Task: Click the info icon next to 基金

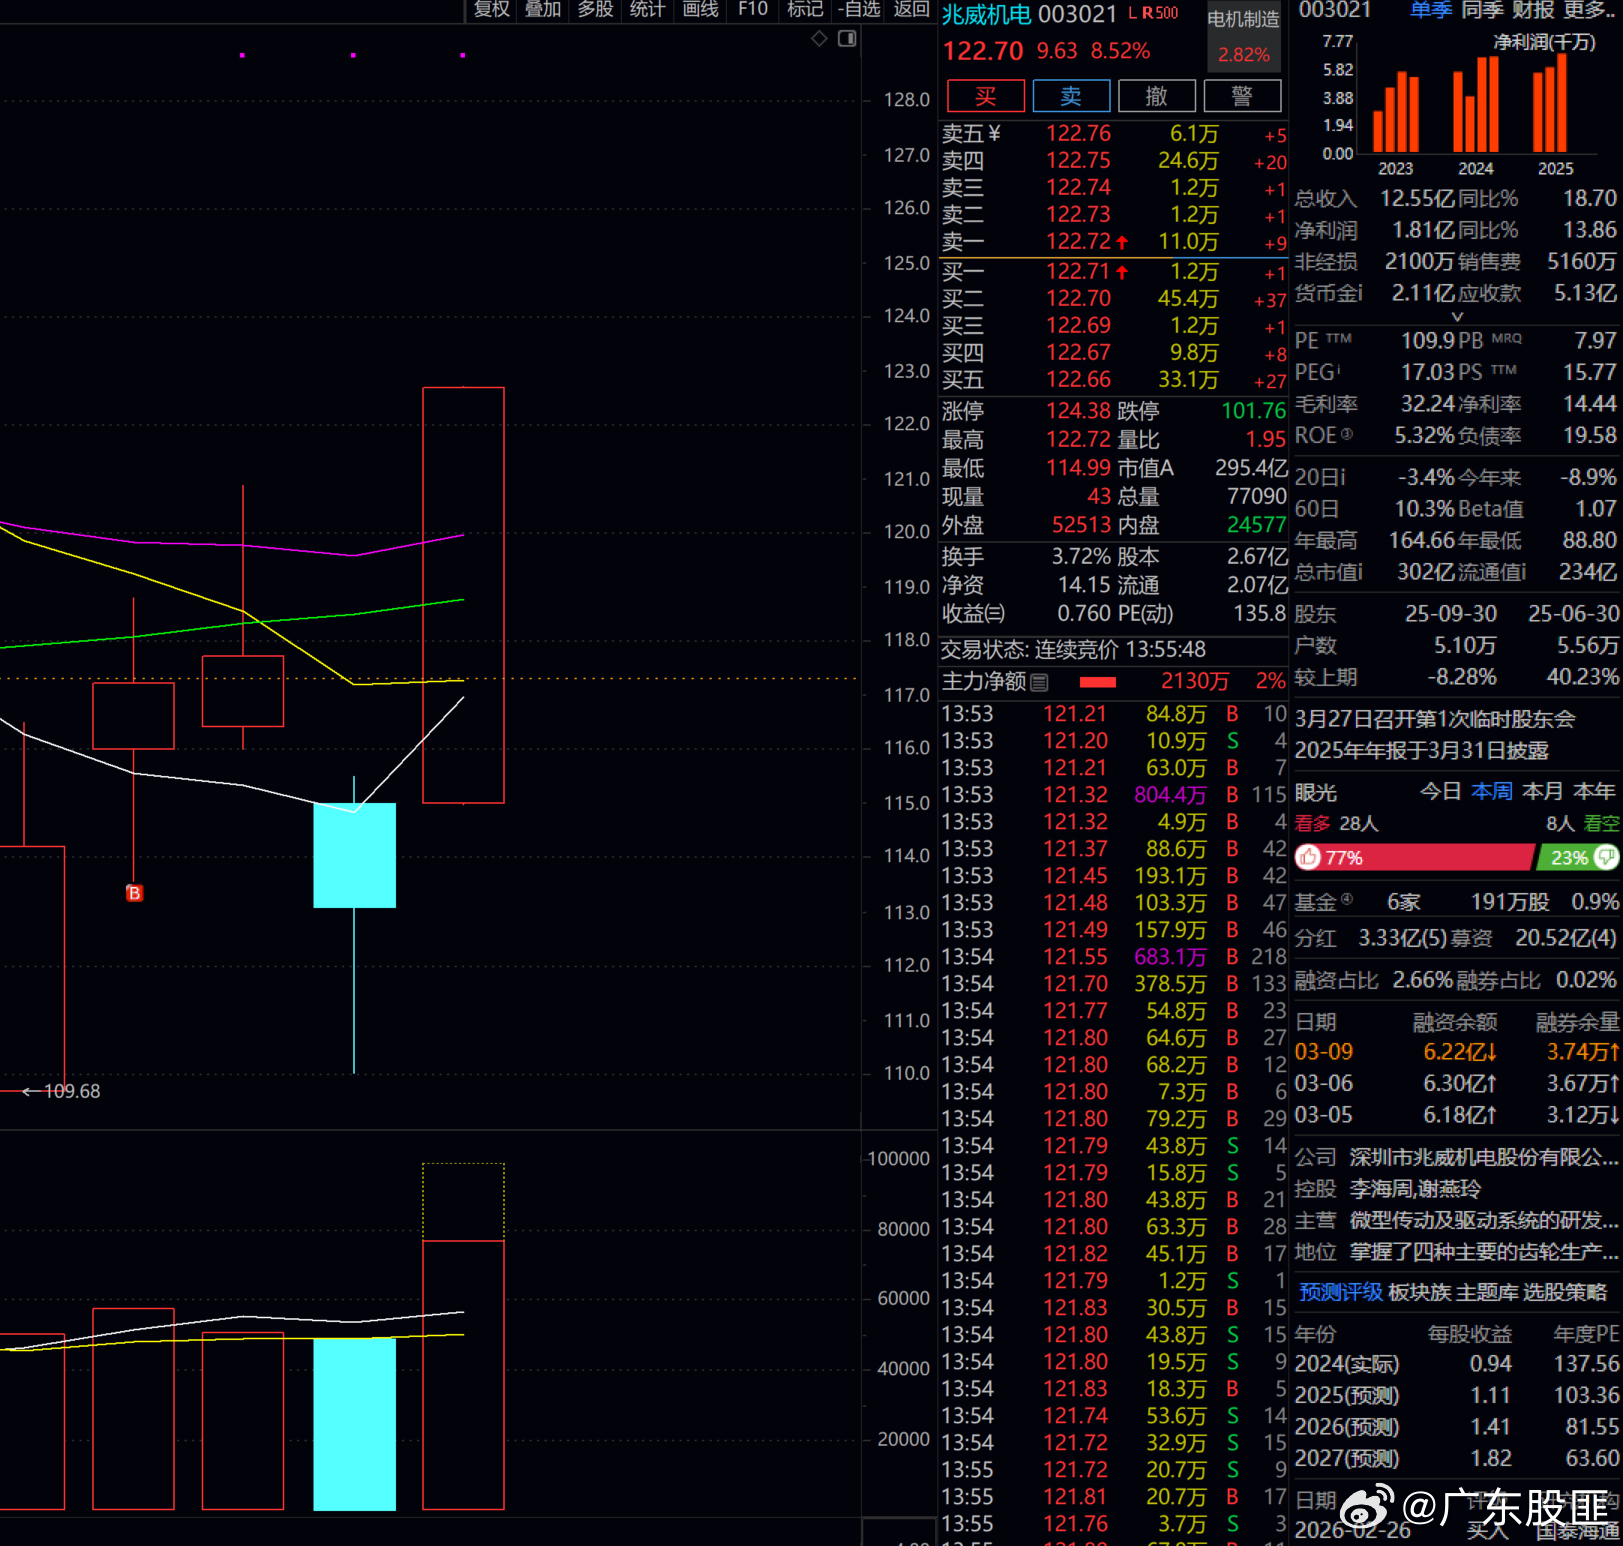Action: pyautogui.click(x=1347, y=900)
